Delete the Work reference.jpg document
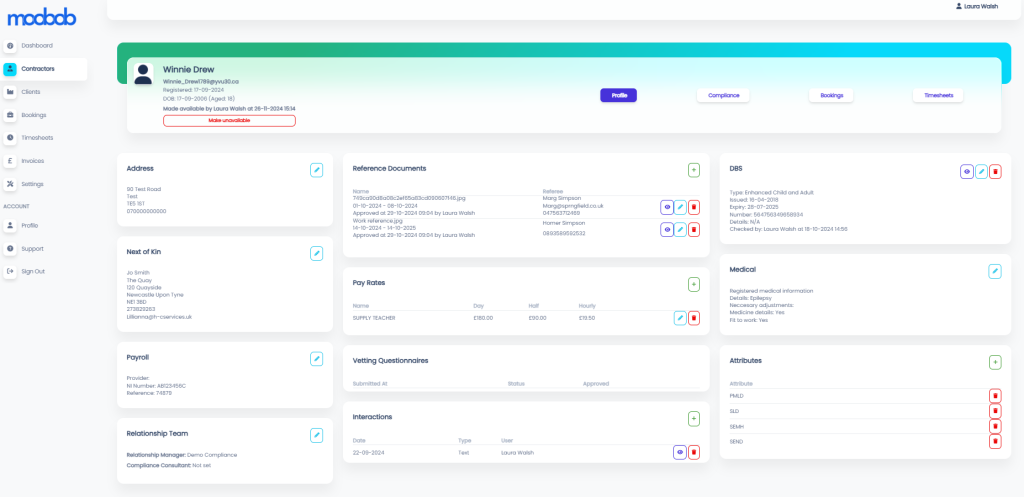Viewport: 1024px width, 497px height. pyautogui.click(x=694, y=229)
